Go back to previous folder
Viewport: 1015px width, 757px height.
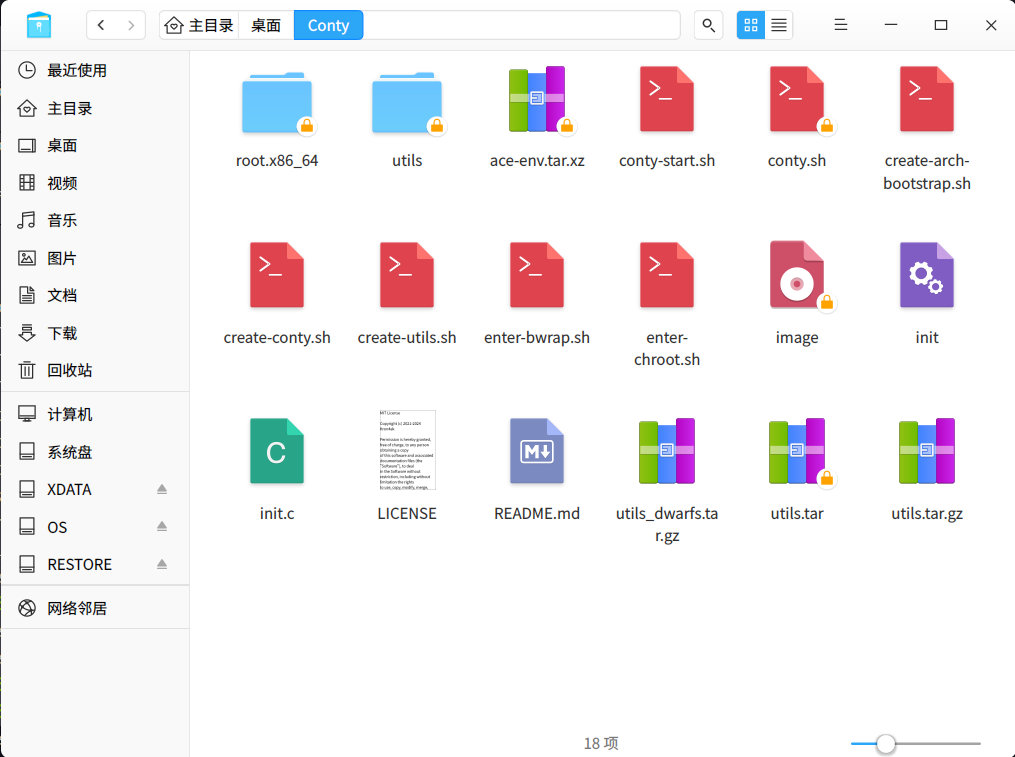coord(101,25)
